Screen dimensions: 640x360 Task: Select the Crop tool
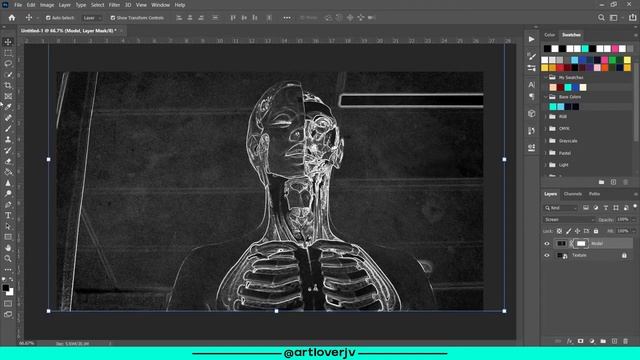coord(8,85)
